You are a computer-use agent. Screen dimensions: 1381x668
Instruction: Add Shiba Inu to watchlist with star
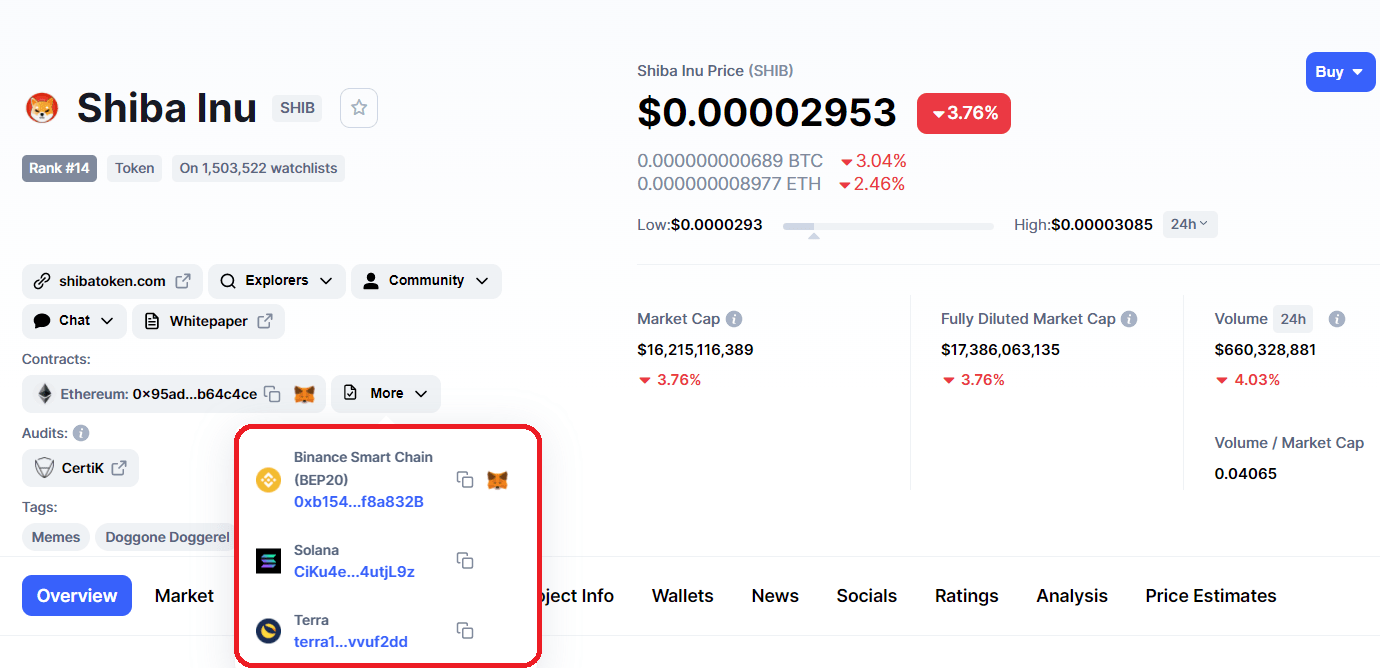click(x=359, y=108)
